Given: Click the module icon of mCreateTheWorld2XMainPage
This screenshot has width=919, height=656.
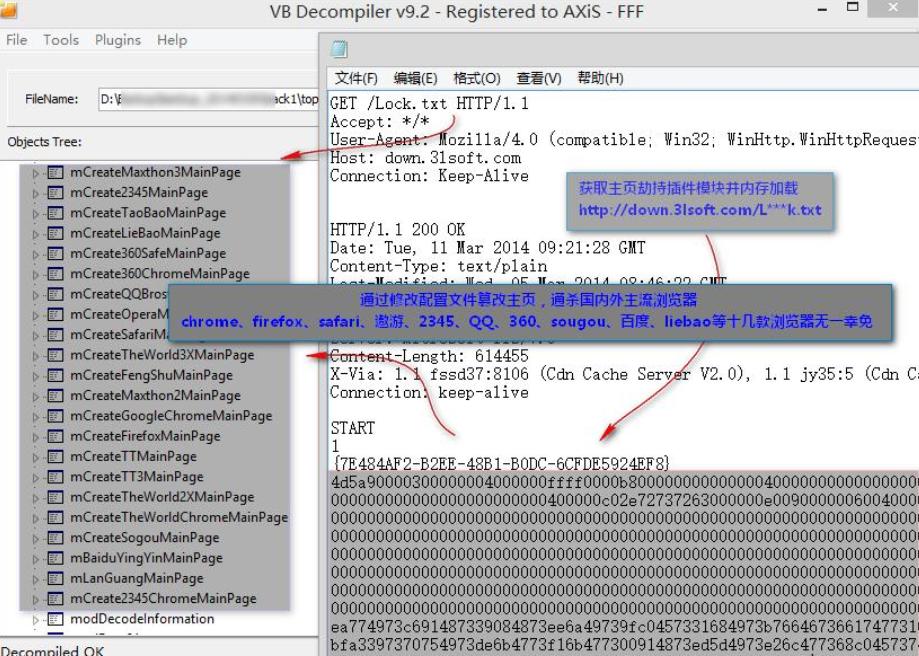Looking at the screenshot, I should coord(55,497).
